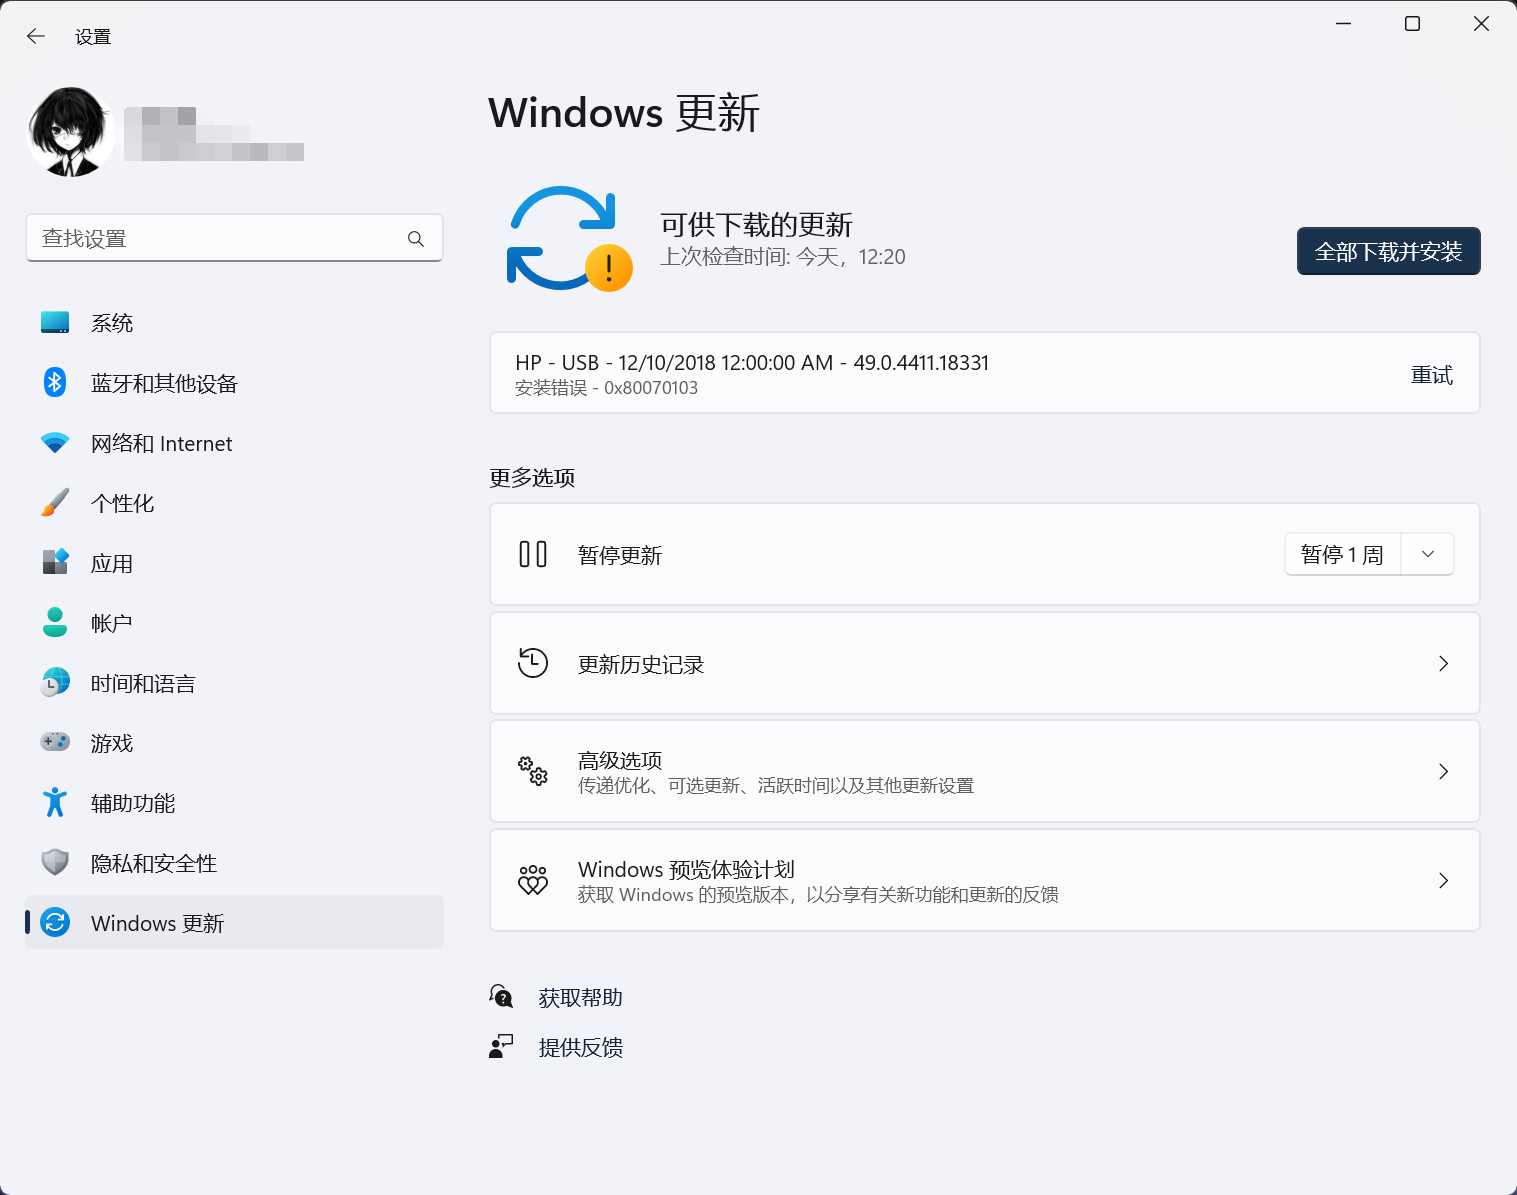The height and width of the screenshot is (1195, 1517).
Task: Click the 个性化 paintbrush icon
Action: pyautogui.click(x=54, y=502)
